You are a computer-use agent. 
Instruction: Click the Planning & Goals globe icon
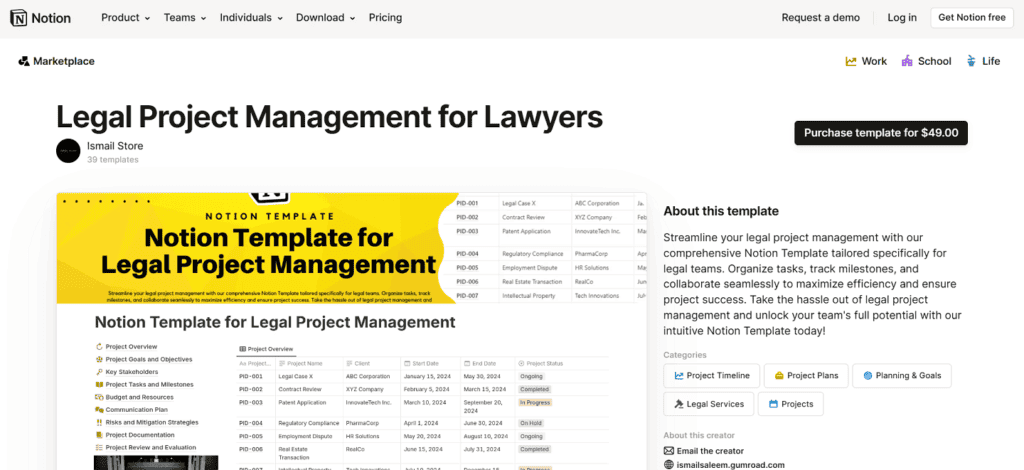pos(868,376)
